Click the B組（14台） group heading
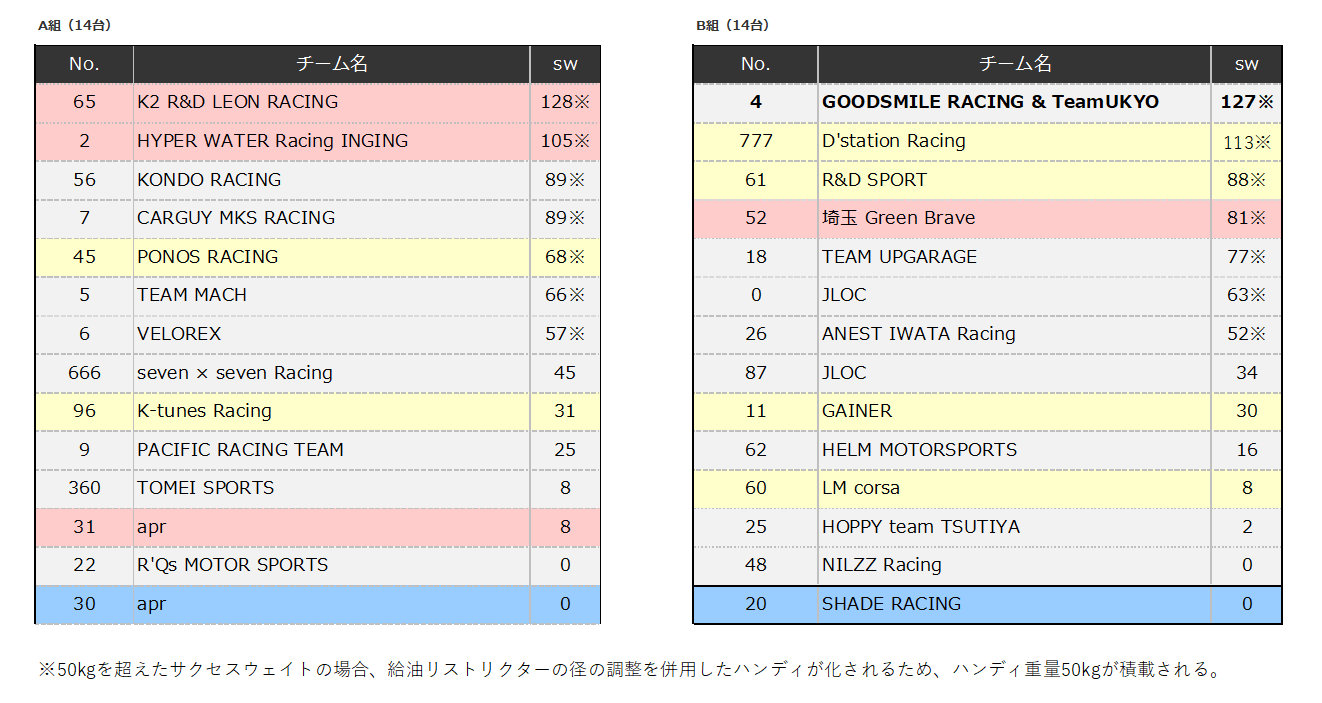The width and height of the screenshot is (1322, 703). click(x=732, y=26)
